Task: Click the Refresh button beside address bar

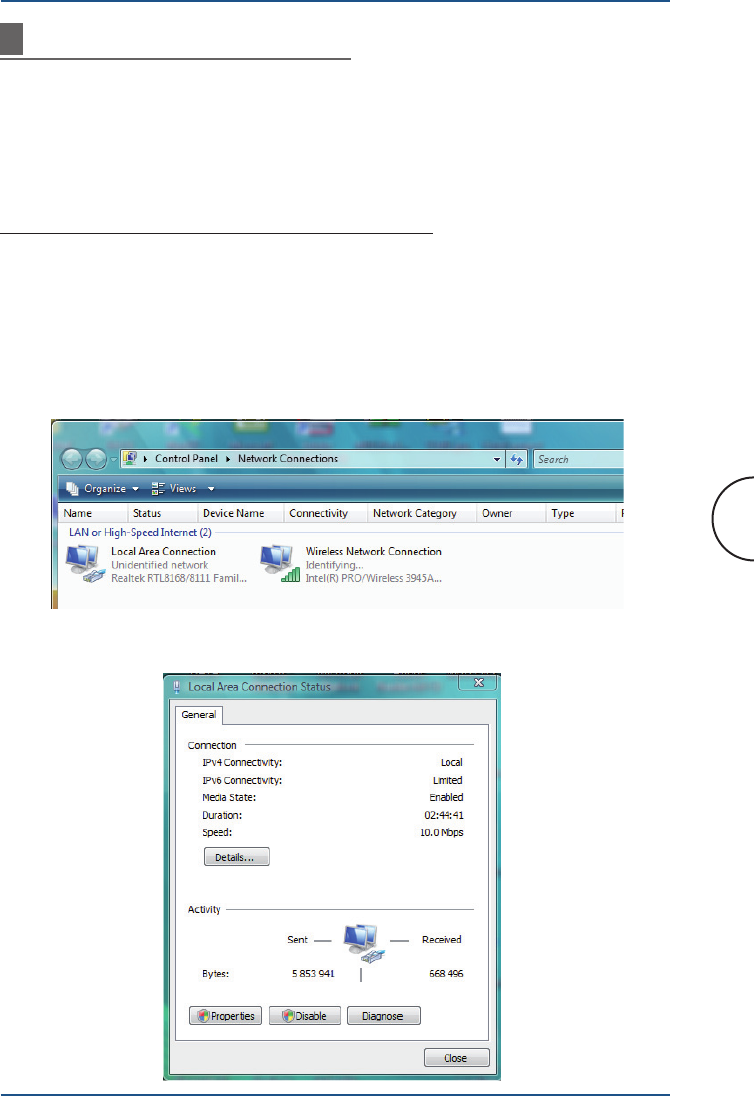Action: tap(516, 459)
